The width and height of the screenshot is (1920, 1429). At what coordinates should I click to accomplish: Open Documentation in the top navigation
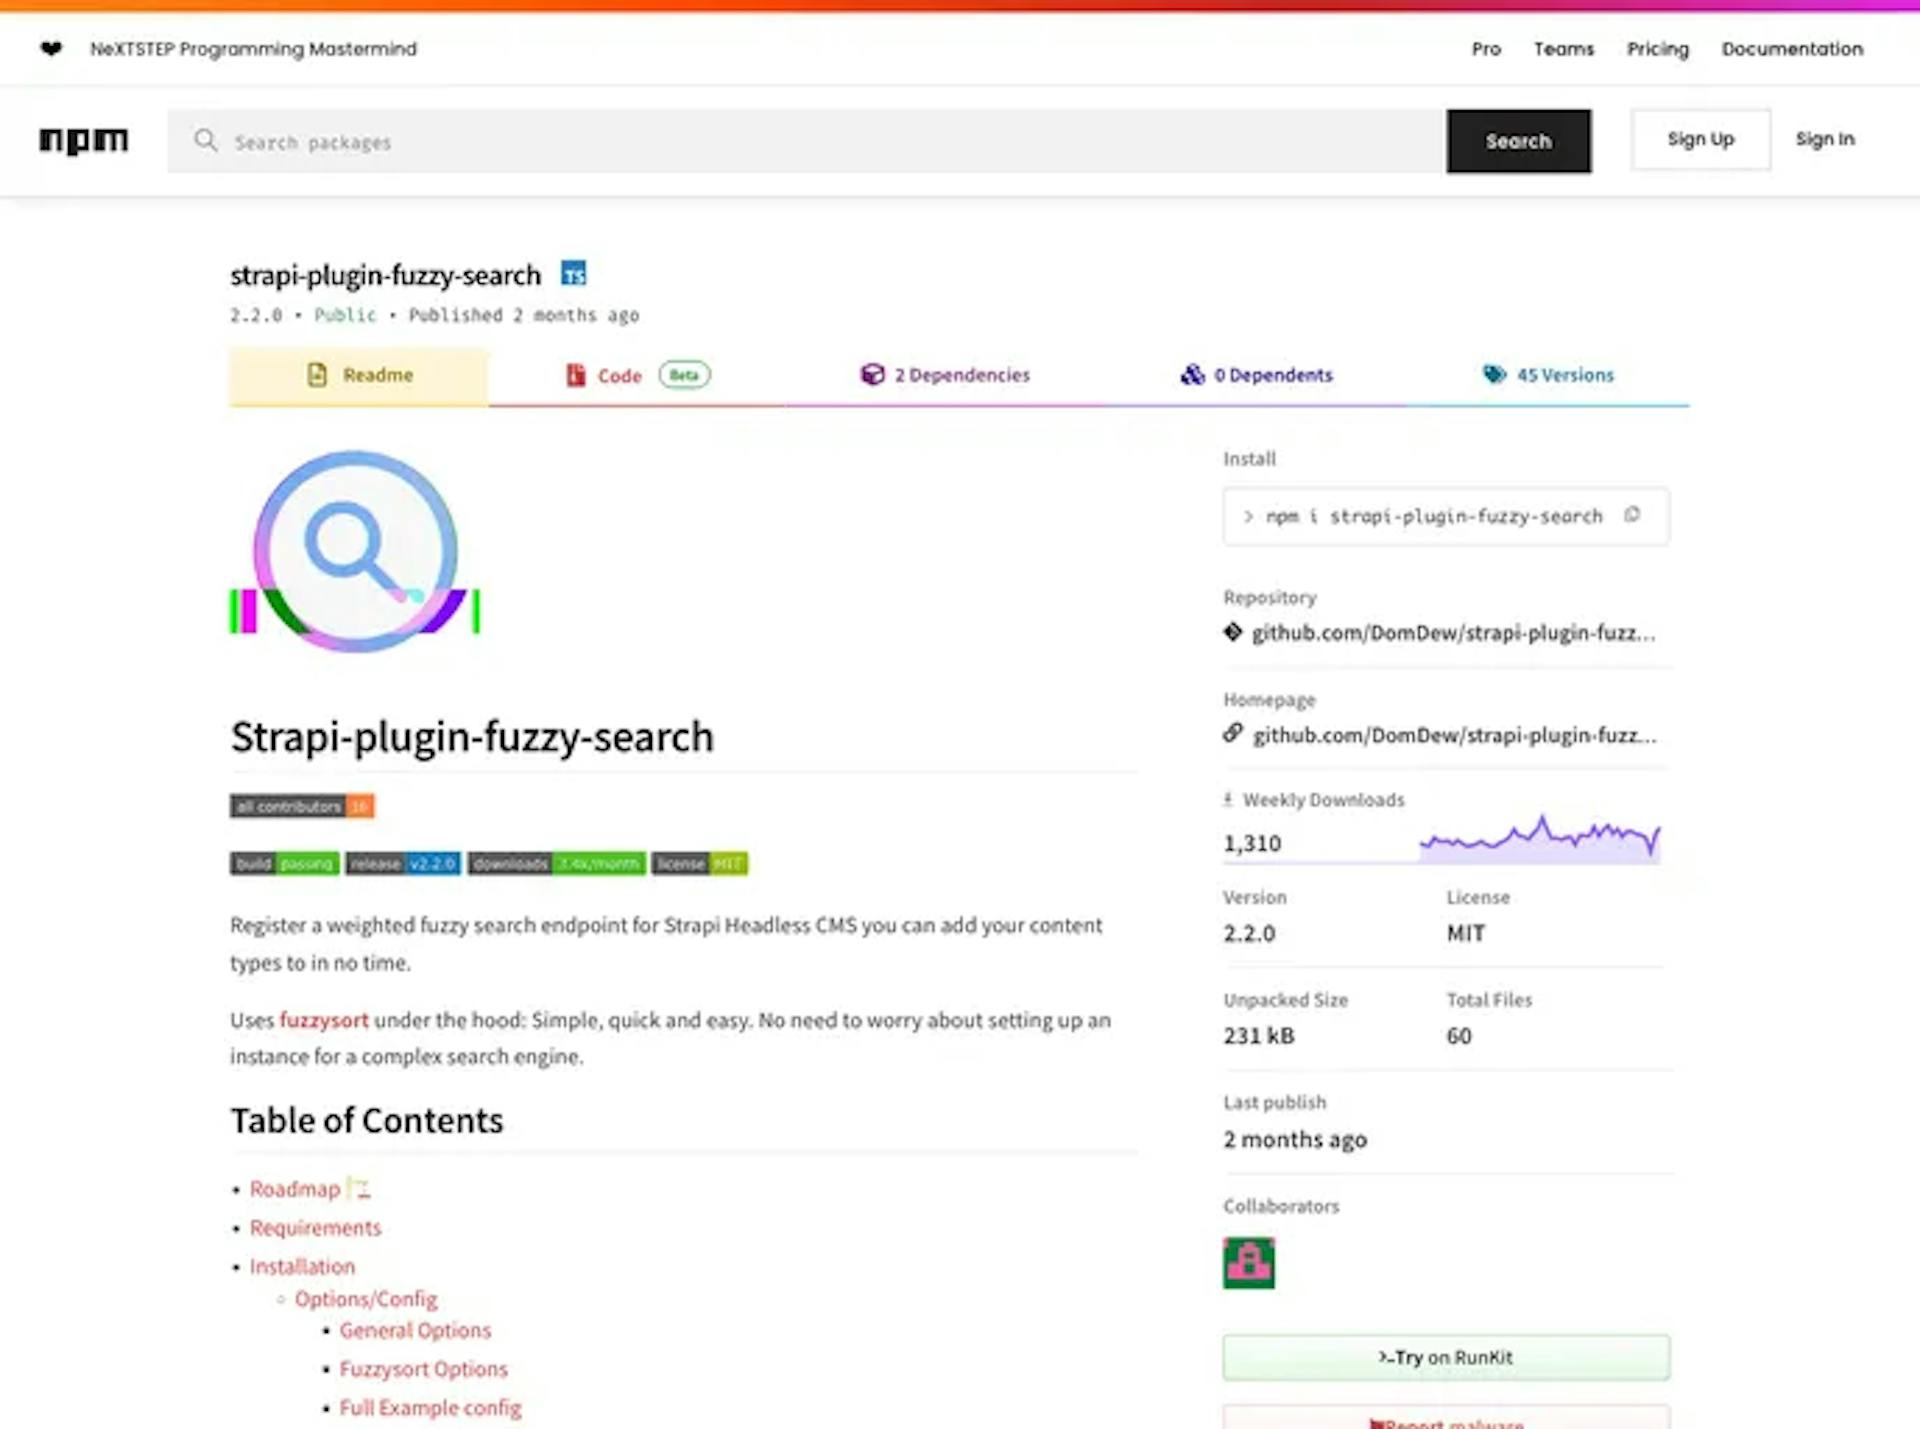[1792, 49]
